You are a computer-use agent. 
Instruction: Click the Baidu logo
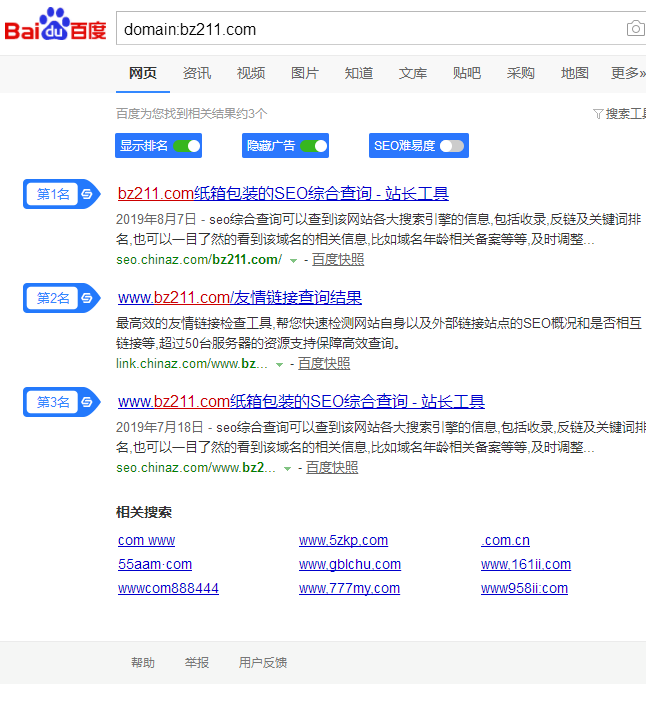click(x=55, y=25)
